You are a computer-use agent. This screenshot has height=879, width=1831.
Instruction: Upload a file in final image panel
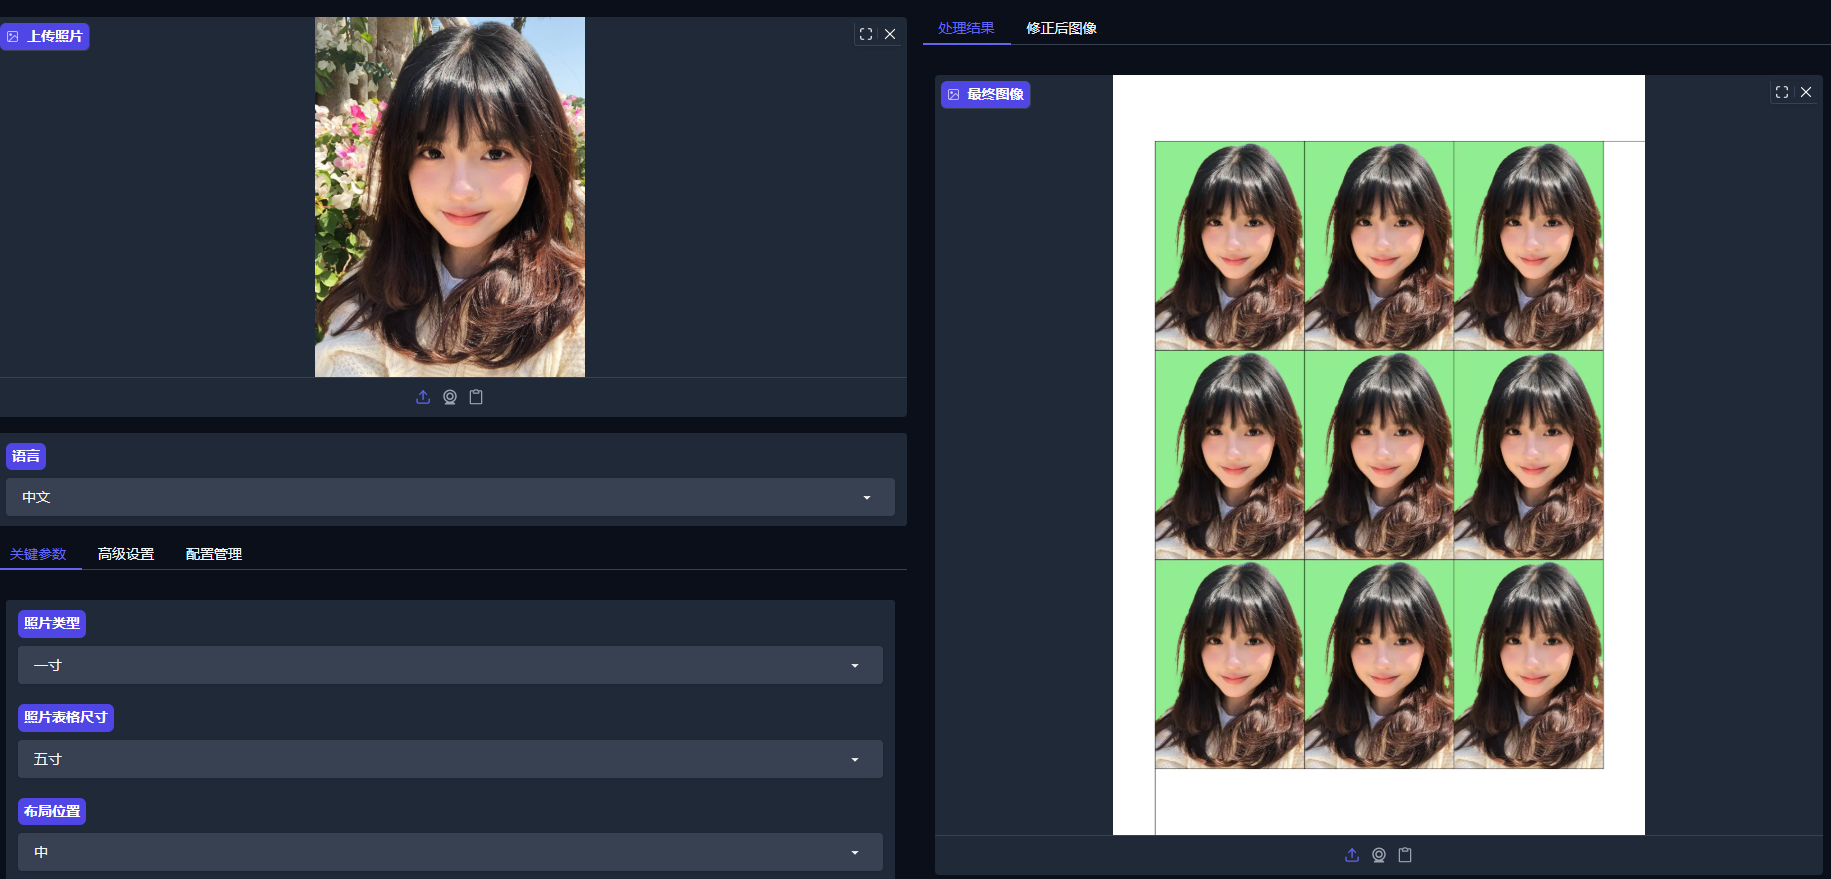(x=1352, y=855)
